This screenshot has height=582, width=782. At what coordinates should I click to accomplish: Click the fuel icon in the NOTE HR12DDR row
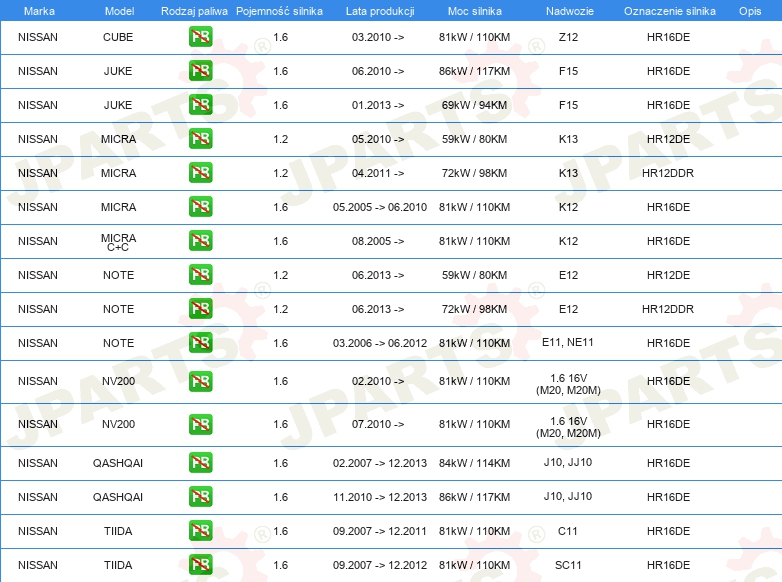pos(200,308)
